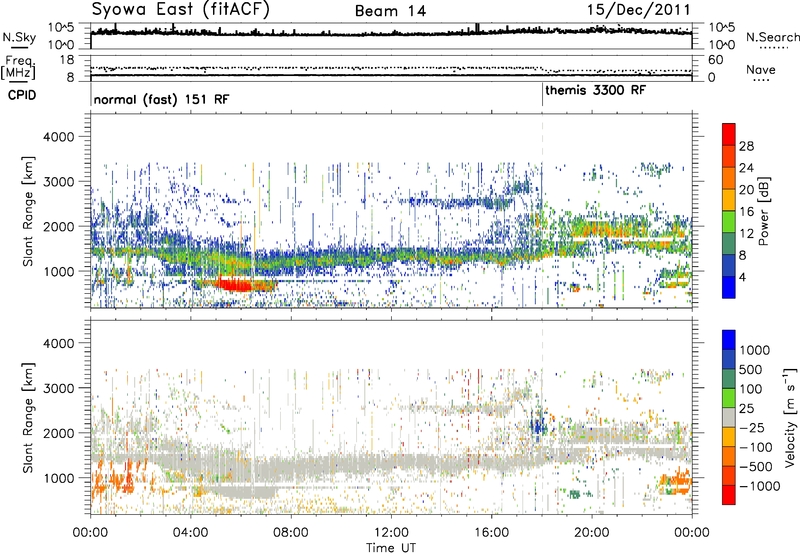Click the '20:00' time axis label

tap(591, 533)
